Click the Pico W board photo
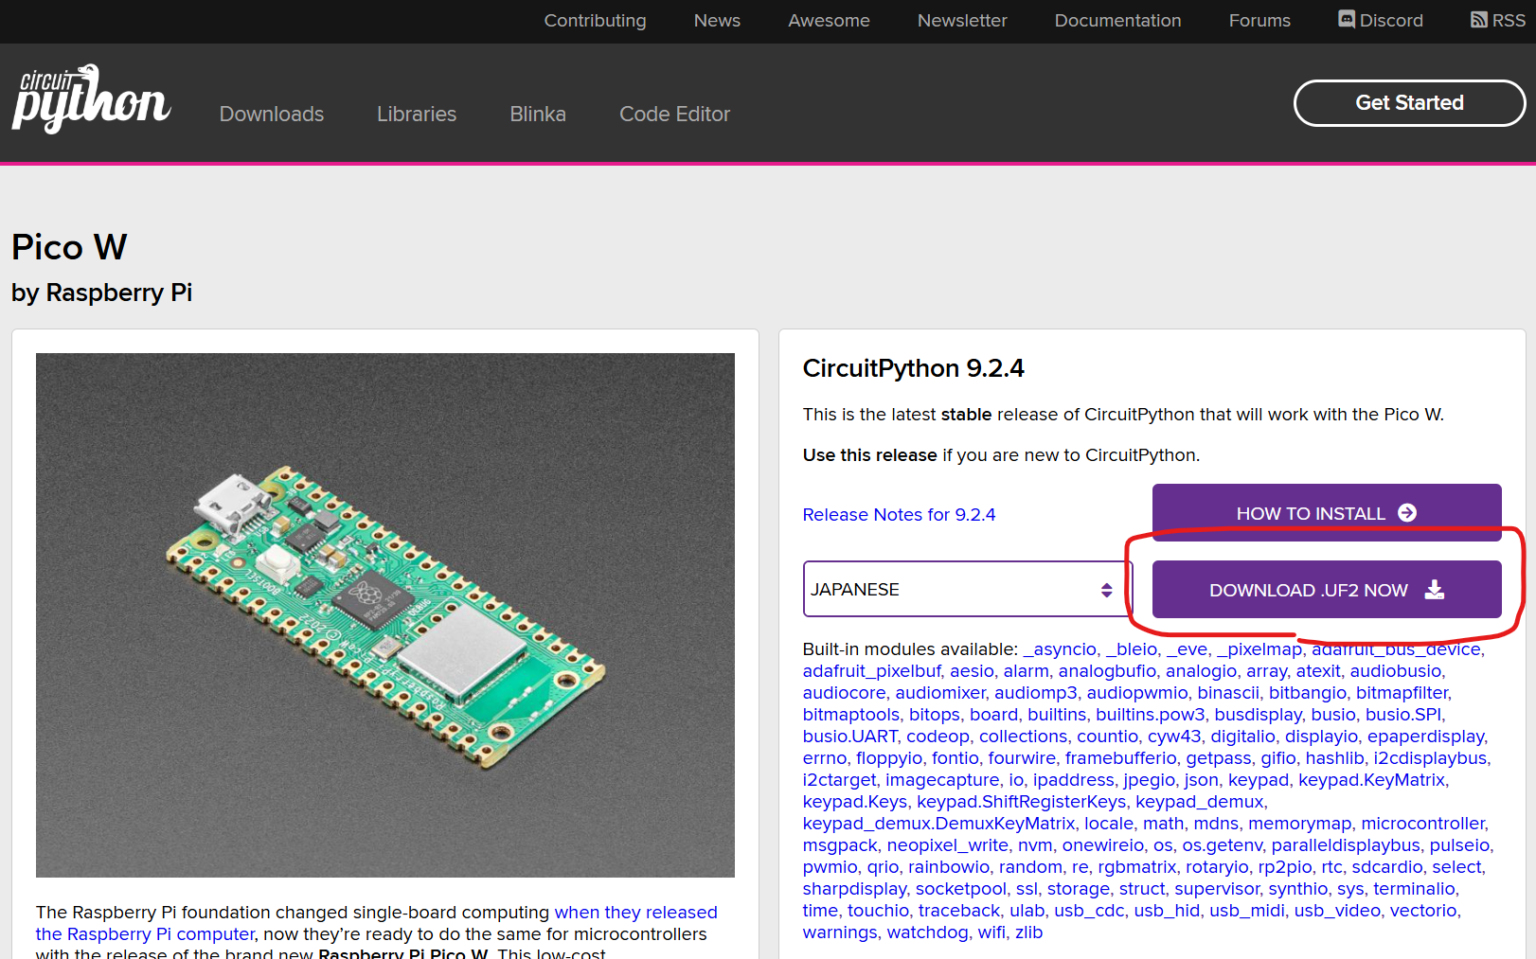 [x=385, y=613]
